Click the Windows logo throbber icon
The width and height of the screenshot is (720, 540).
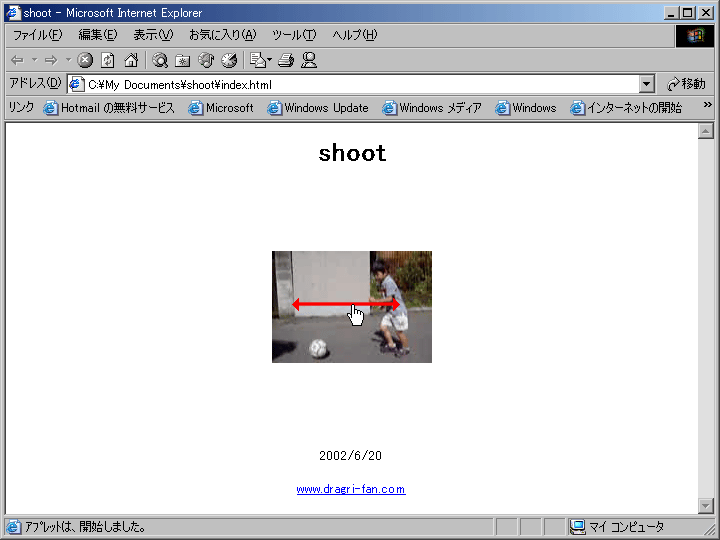pos(695,35)
